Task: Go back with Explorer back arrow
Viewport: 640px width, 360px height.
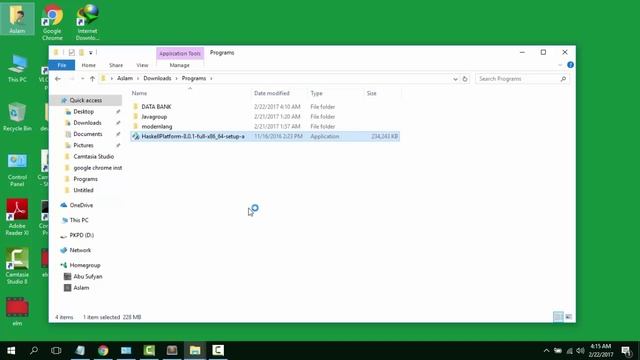Action: tap(58, 79)
